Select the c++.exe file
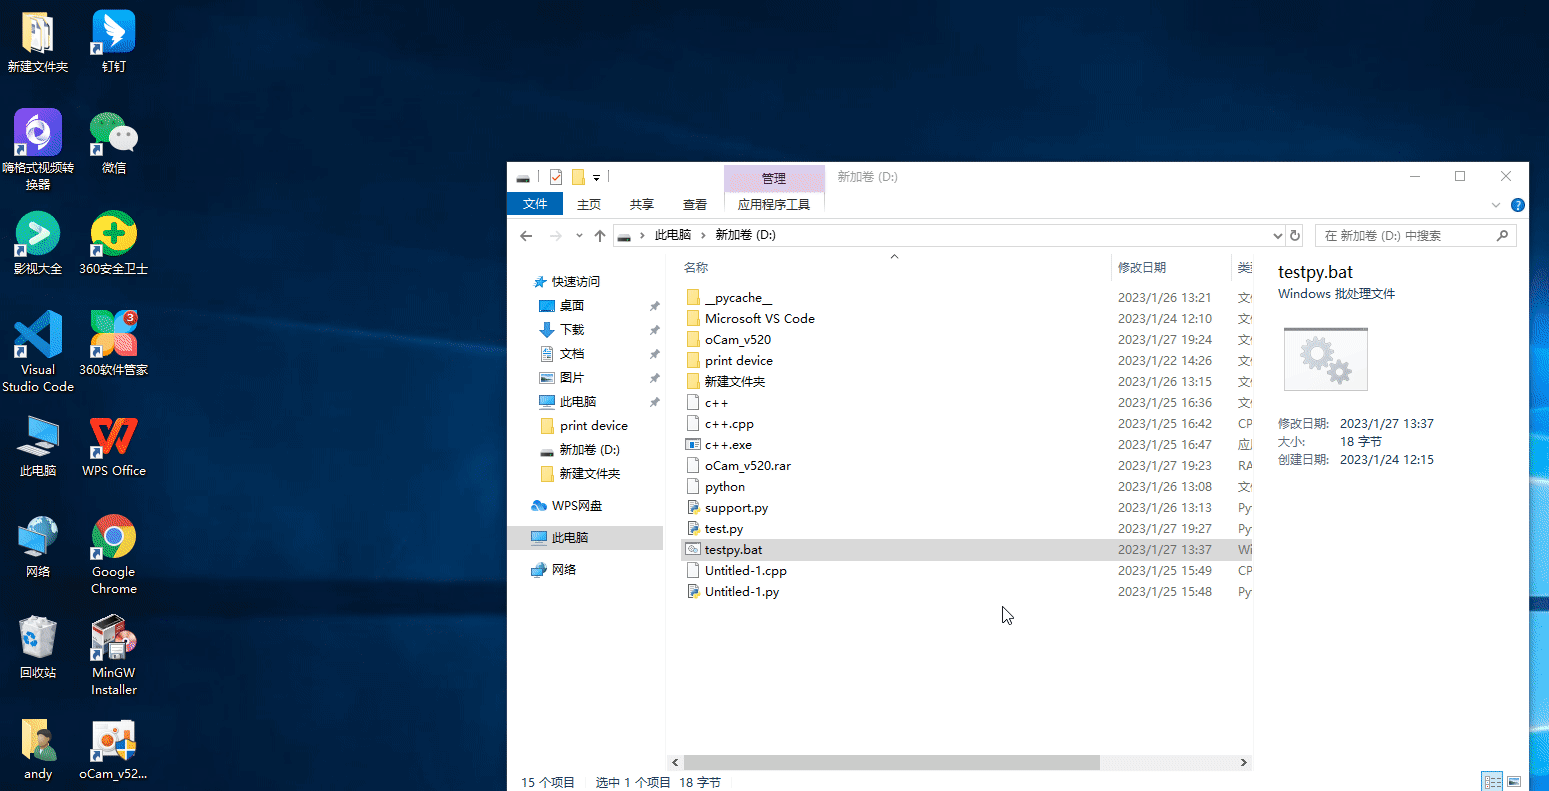The width and height of the screenshot is (1549, 791). tap(728, 445)
